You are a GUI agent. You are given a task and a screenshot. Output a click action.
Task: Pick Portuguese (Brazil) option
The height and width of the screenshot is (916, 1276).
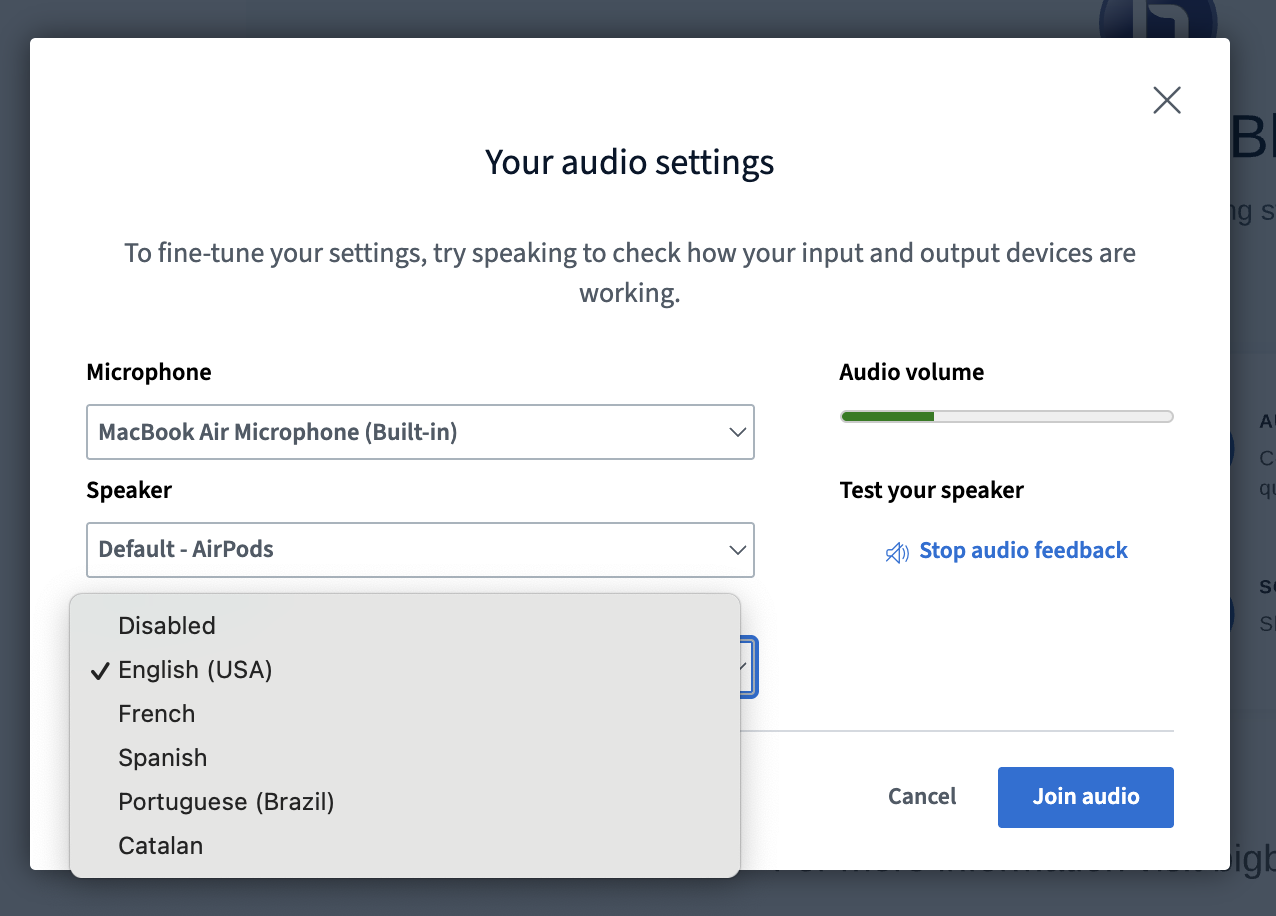coord(405,802)
